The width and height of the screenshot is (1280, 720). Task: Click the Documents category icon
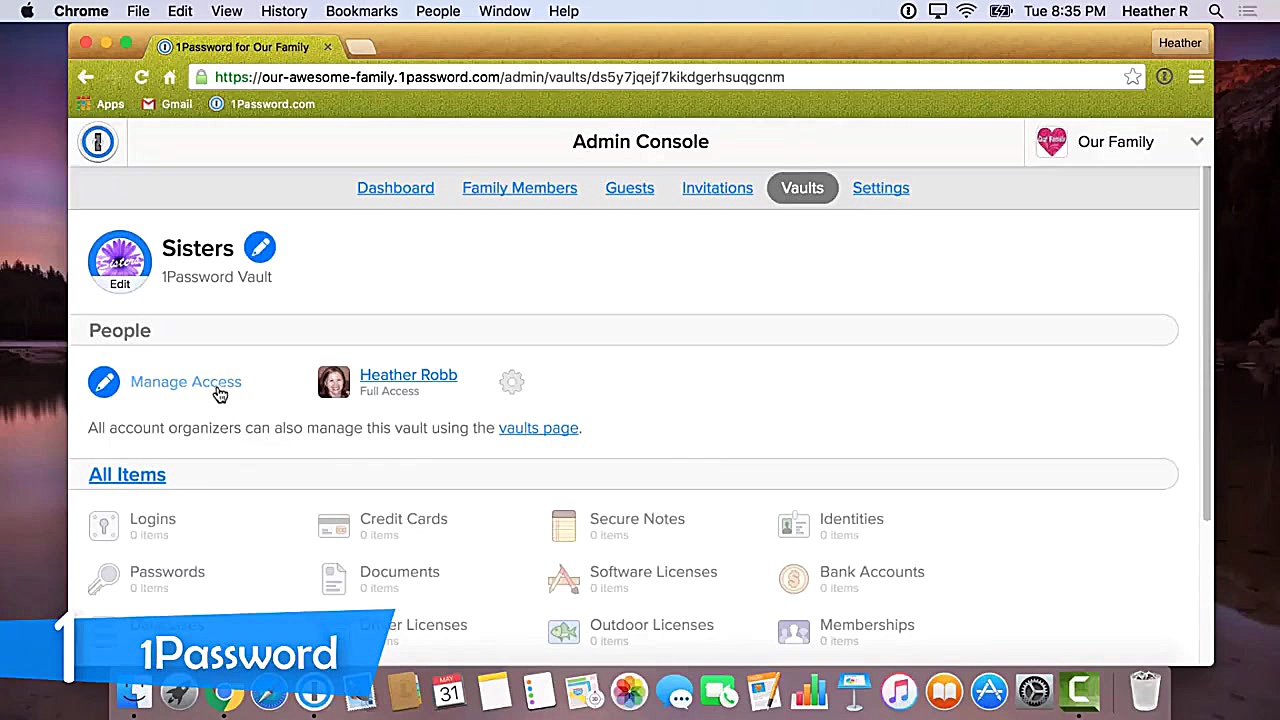click(x=333, y=578)
